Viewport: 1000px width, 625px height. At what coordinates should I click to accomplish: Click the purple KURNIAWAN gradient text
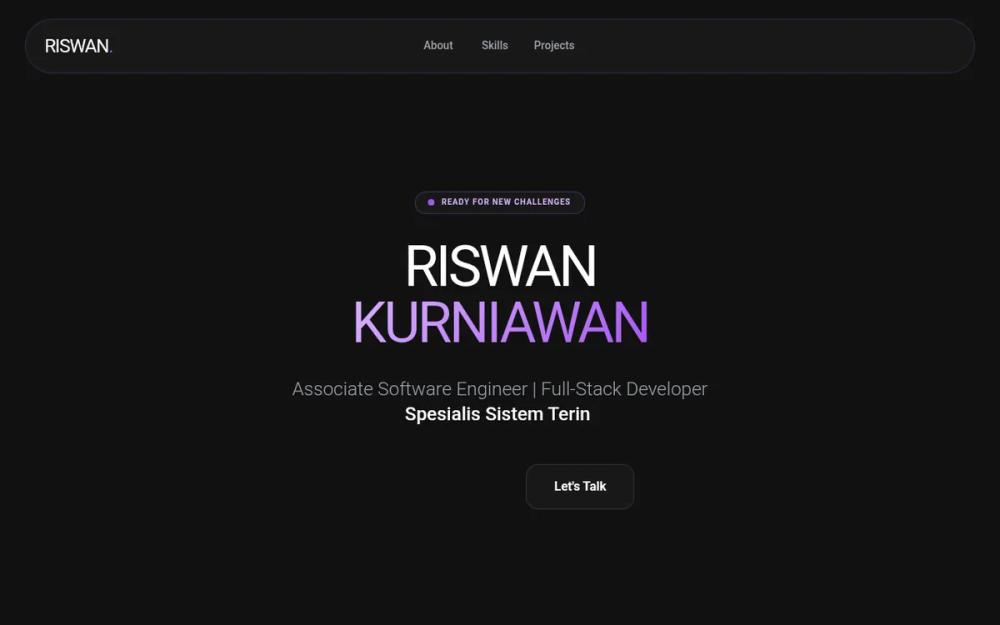point(500,322)
